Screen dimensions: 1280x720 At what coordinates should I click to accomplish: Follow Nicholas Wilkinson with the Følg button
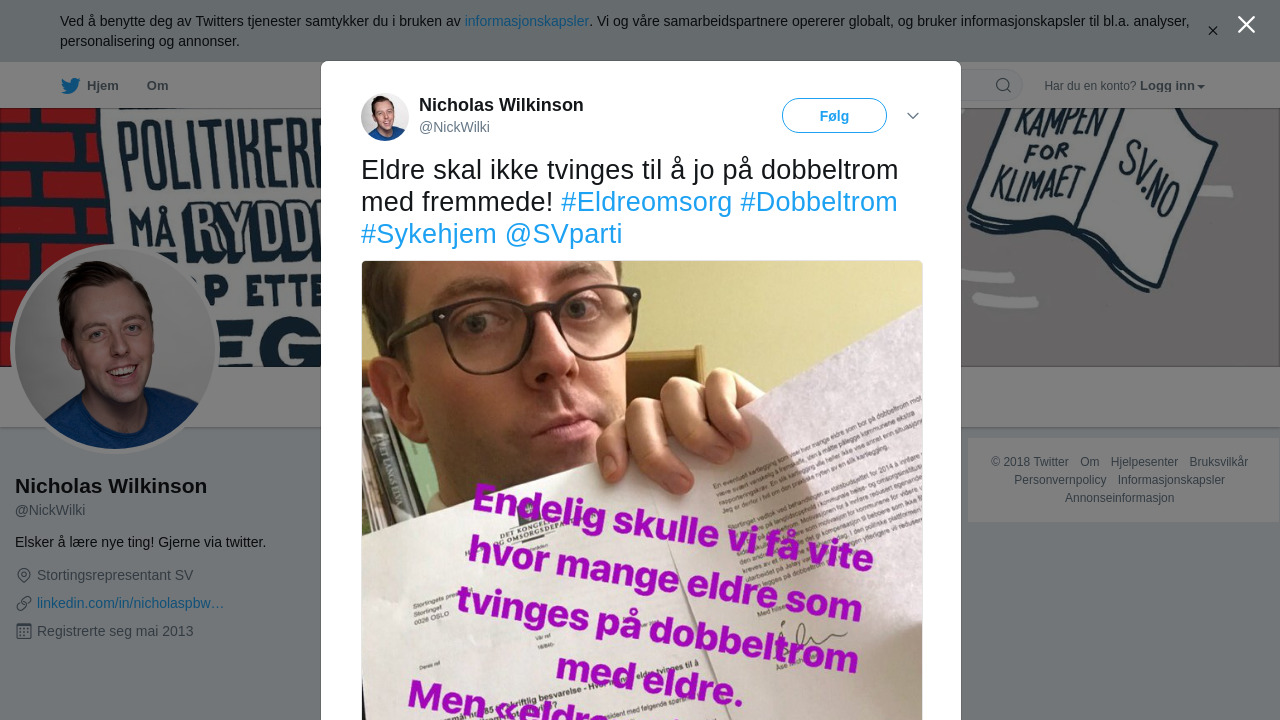(x=834, y=116)
